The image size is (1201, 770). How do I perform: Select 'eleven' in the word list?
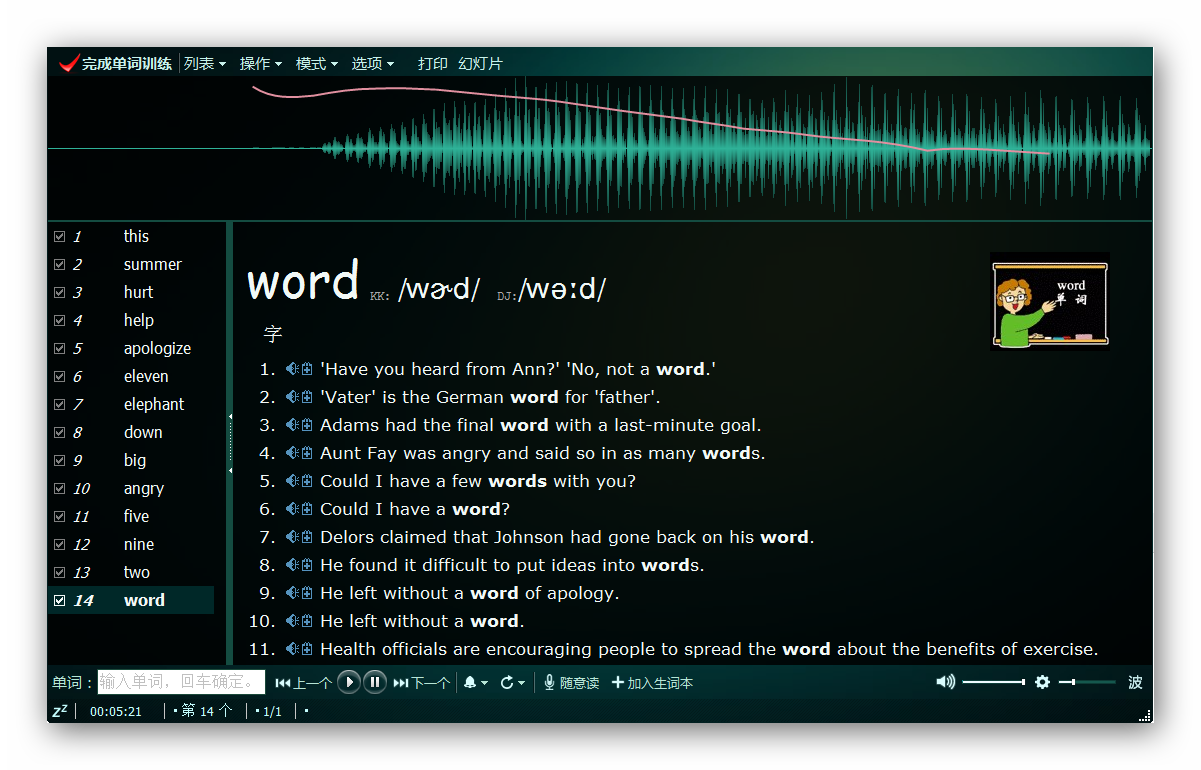click(146, 377)
